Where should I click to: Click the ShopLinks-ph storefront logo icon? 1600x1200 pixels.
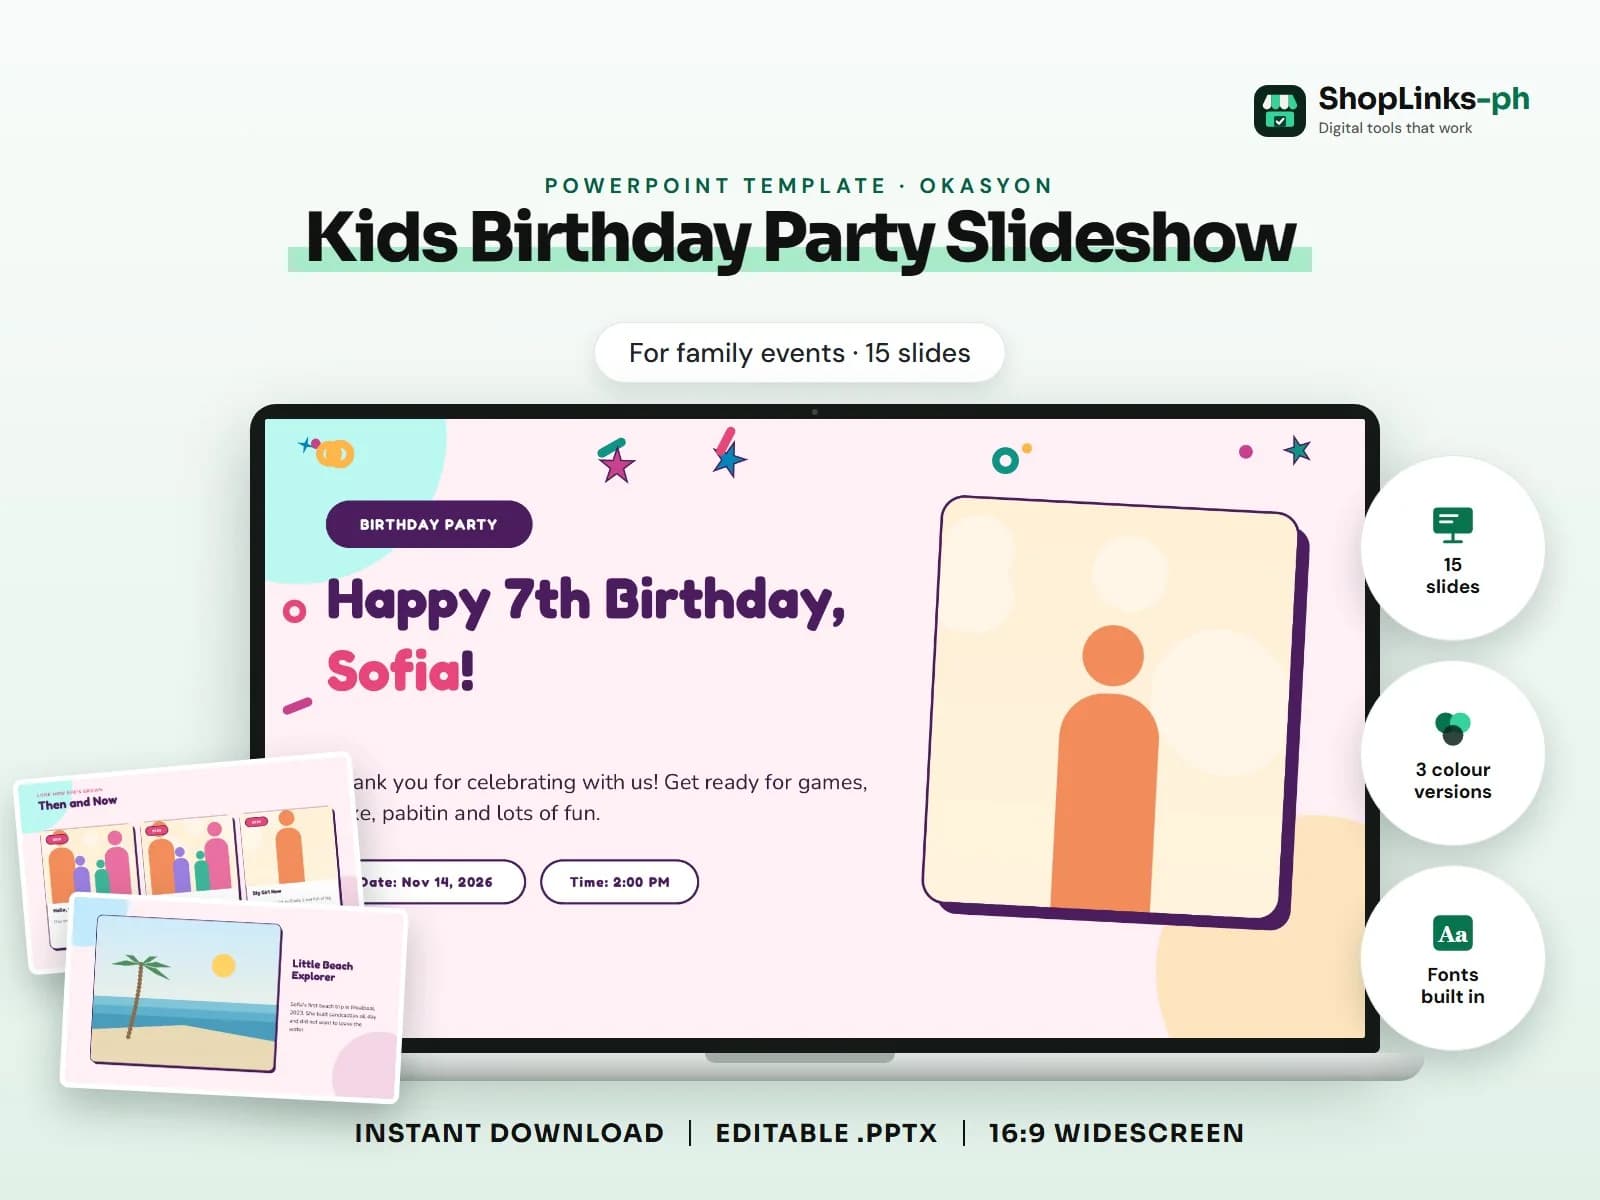1280,111
